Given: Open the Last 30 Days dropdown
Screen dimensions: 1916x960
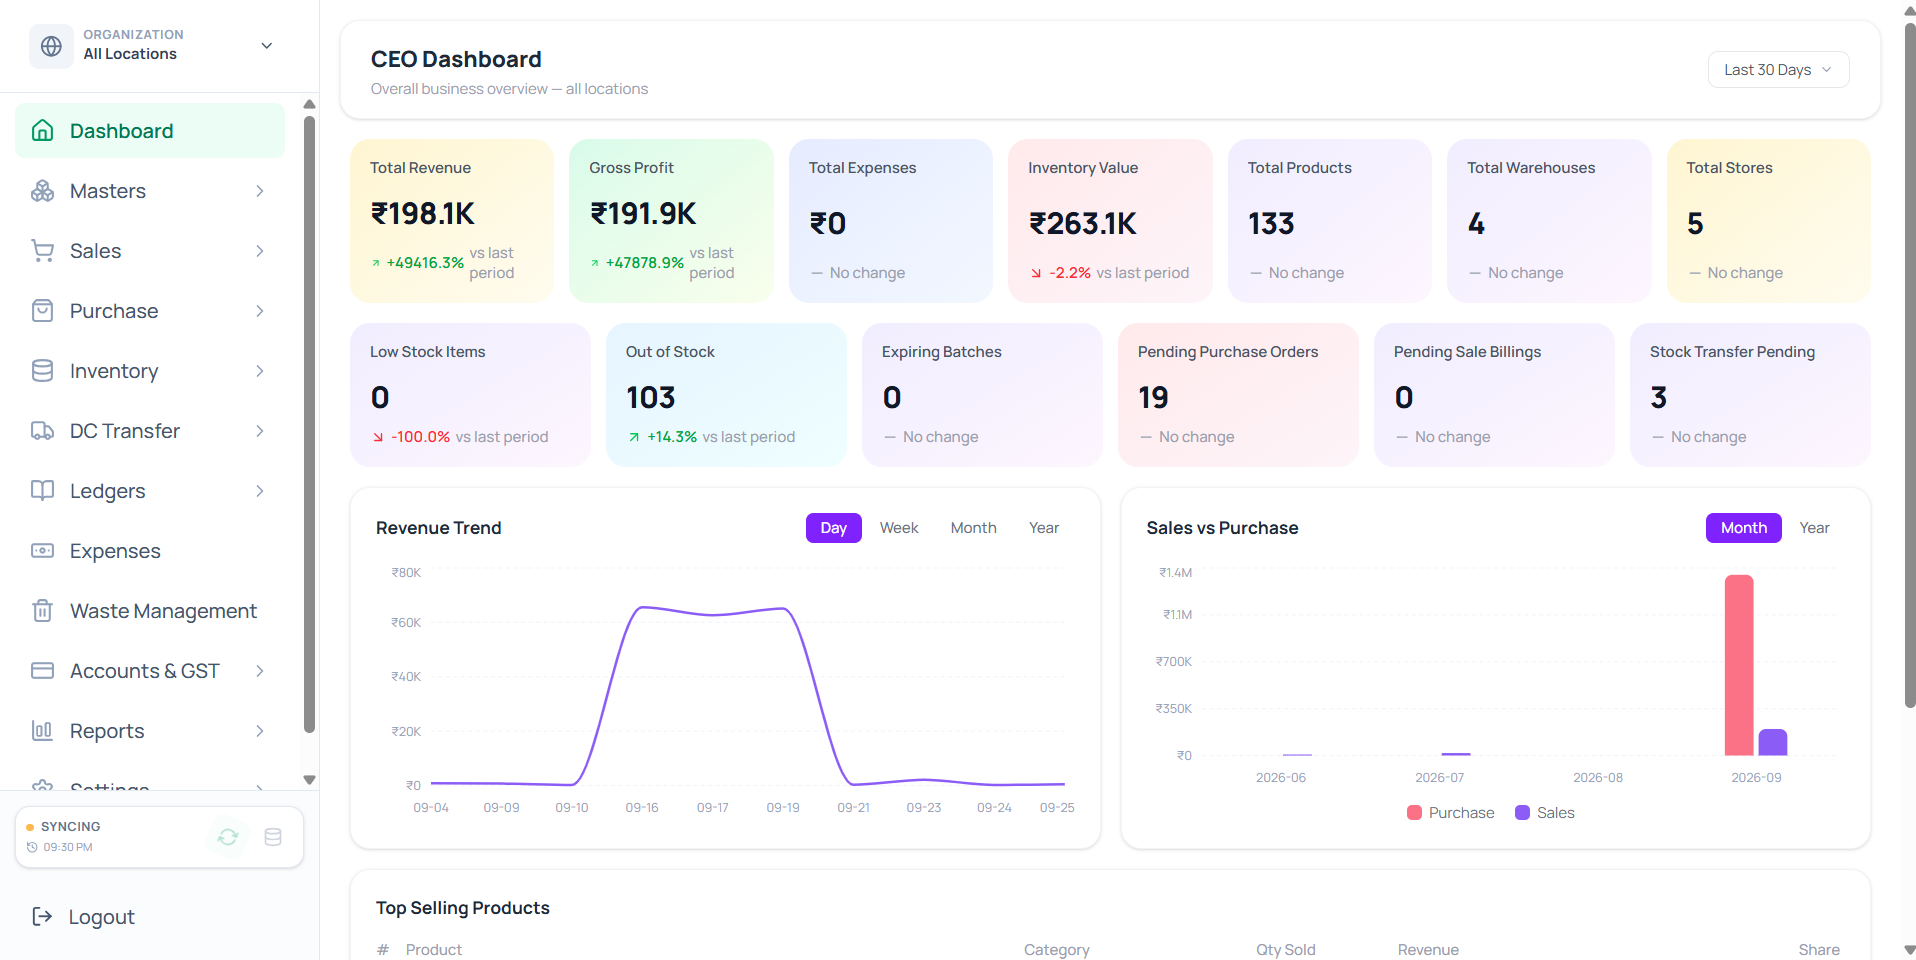Looking at the screenshot, I should pos(1778,70).
